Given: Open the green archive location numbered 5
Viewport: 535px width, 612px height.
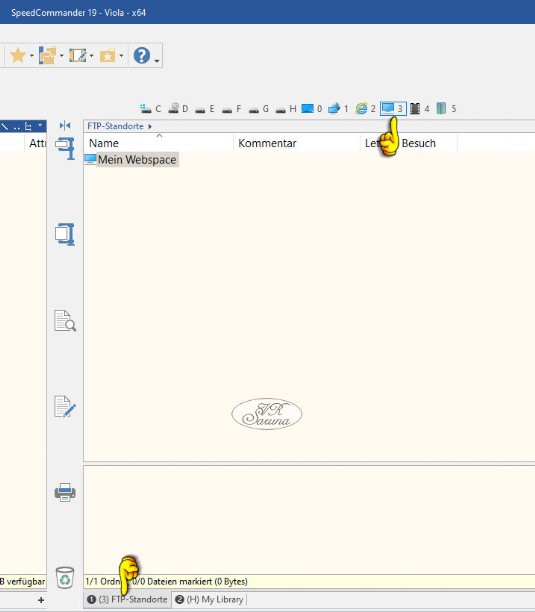Looking at the screenshot, I should tap(446, 109).
